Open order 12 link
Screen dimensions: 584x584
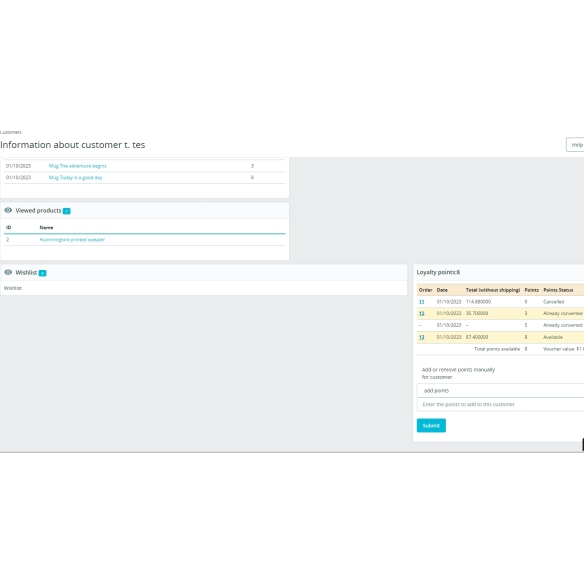coord(422,314)
